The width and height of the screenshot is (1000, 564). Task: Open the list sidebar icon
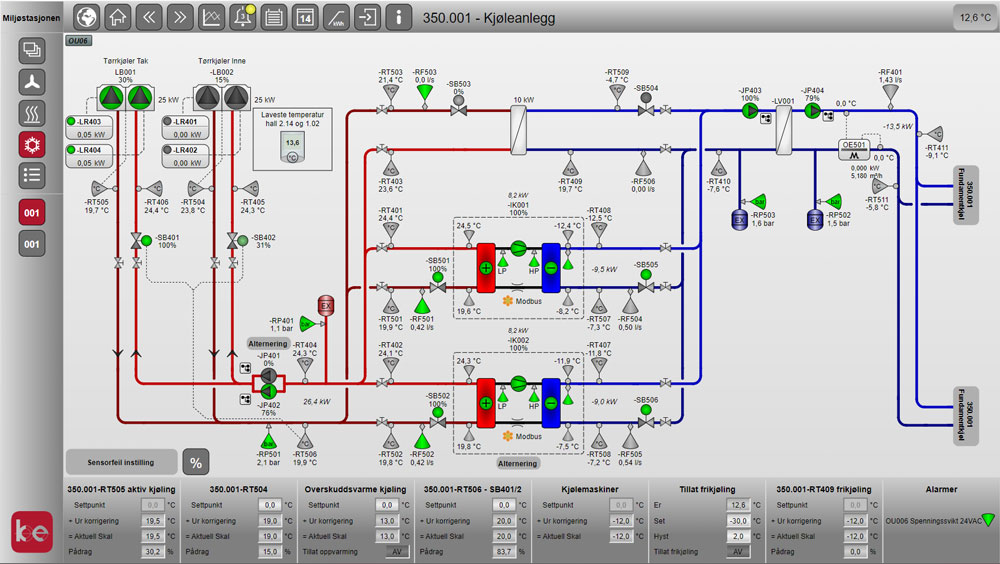[x=32, y=175]
